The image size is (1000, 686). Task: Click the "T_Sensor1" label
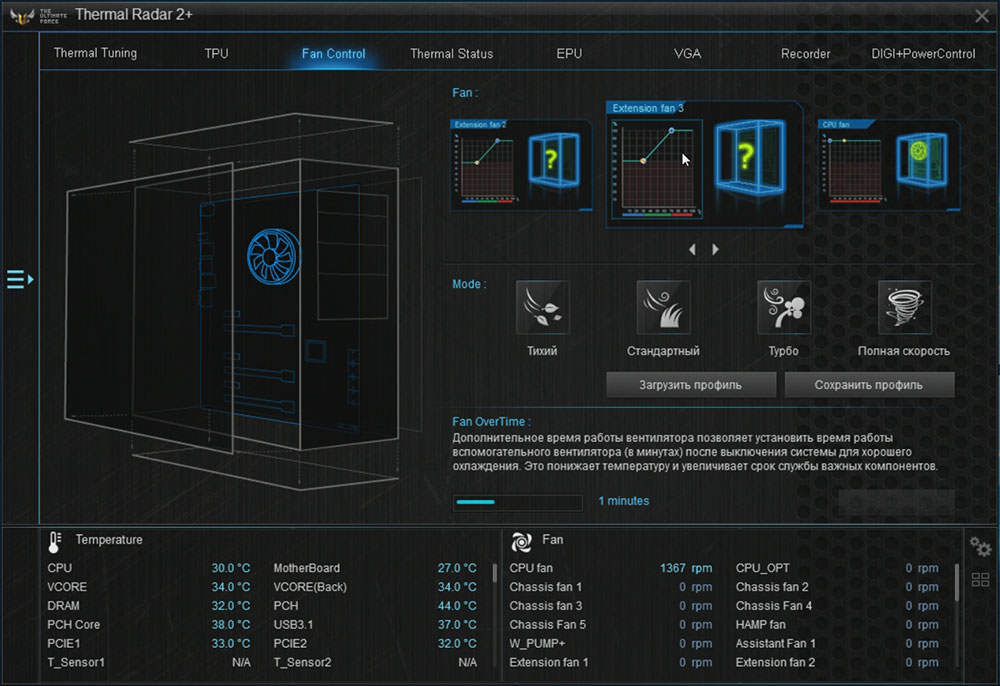(76, 662)
